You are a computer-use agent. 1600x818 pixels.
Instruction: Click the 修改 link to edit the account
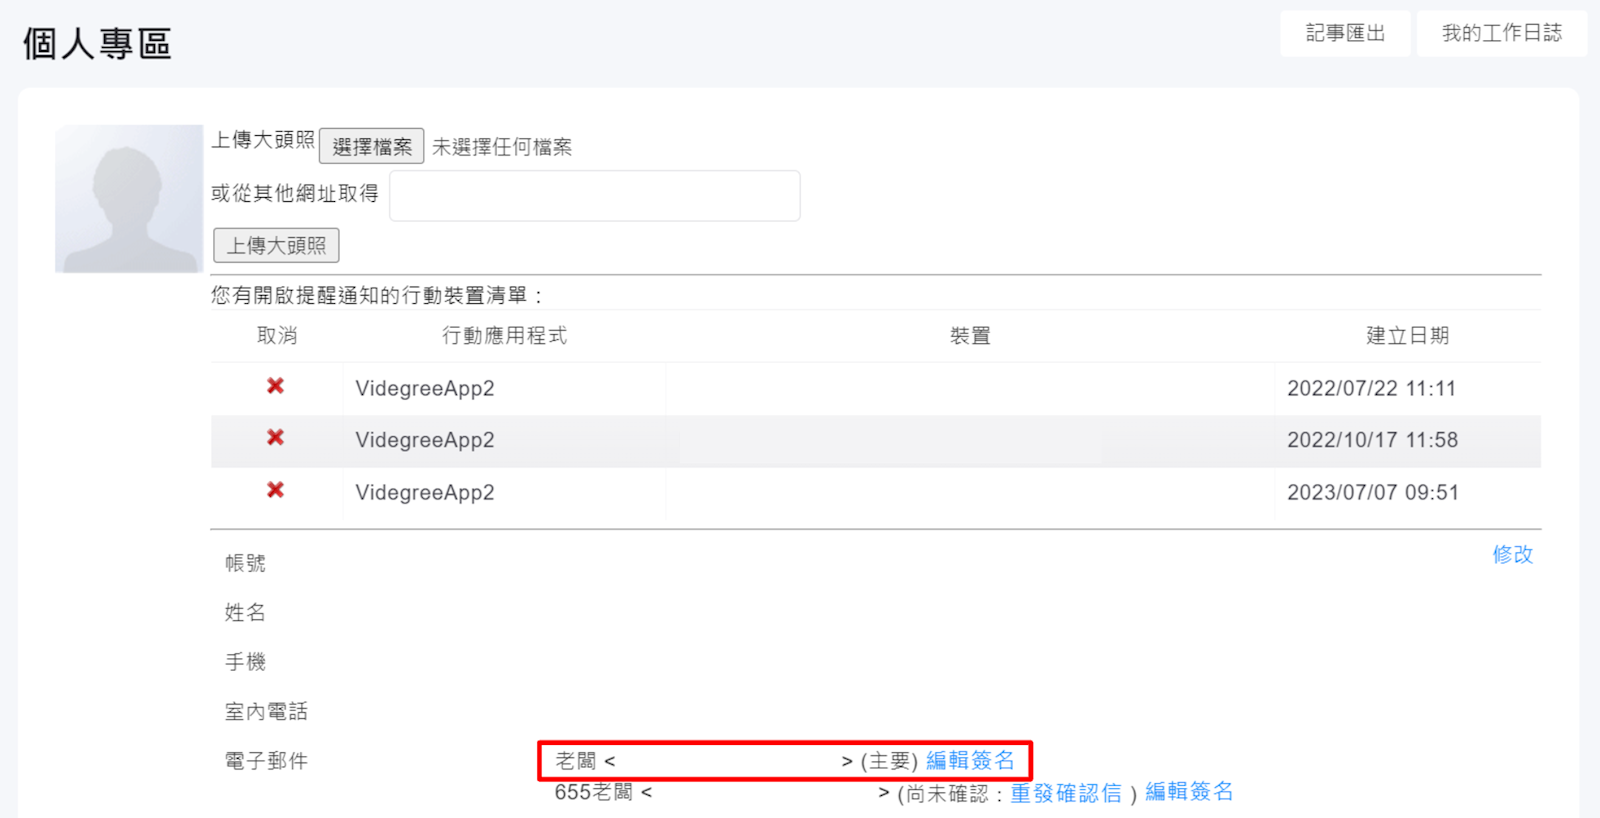[1512, 555]
